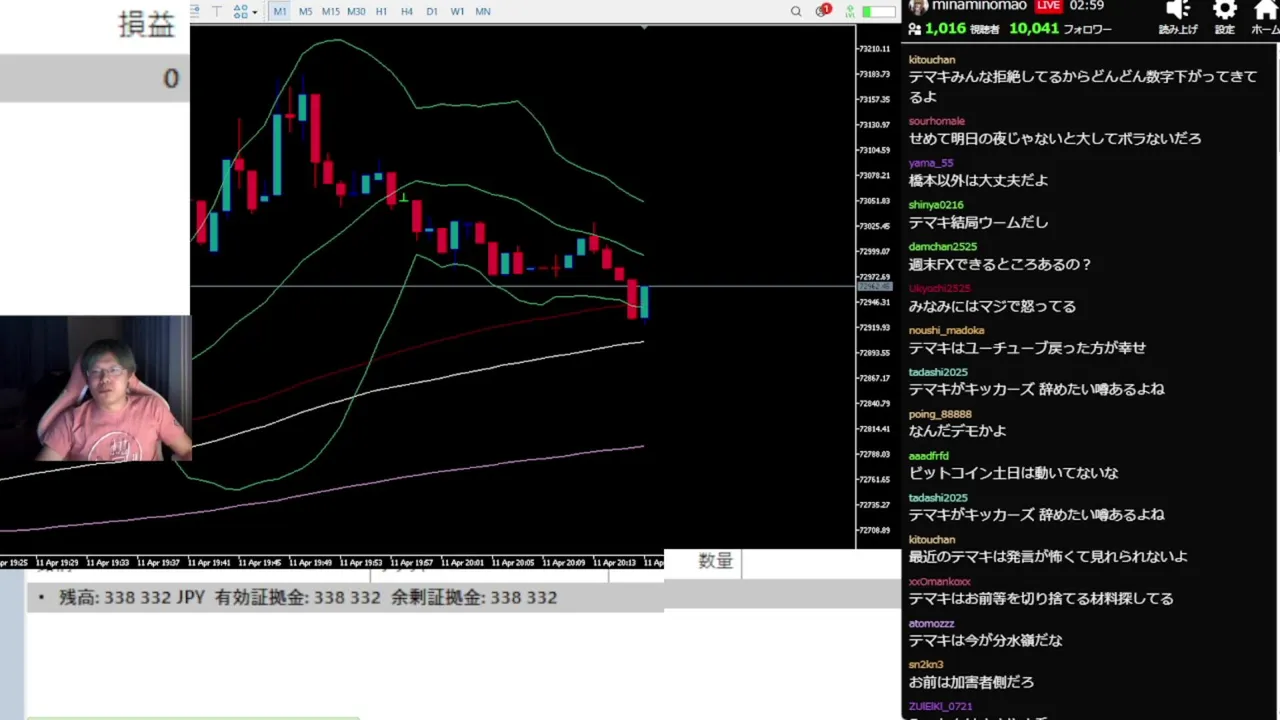The width and height of the screenshot is (1280, 720).
Task: Switch chart to MN timeframe
Action: click(483, 11)
